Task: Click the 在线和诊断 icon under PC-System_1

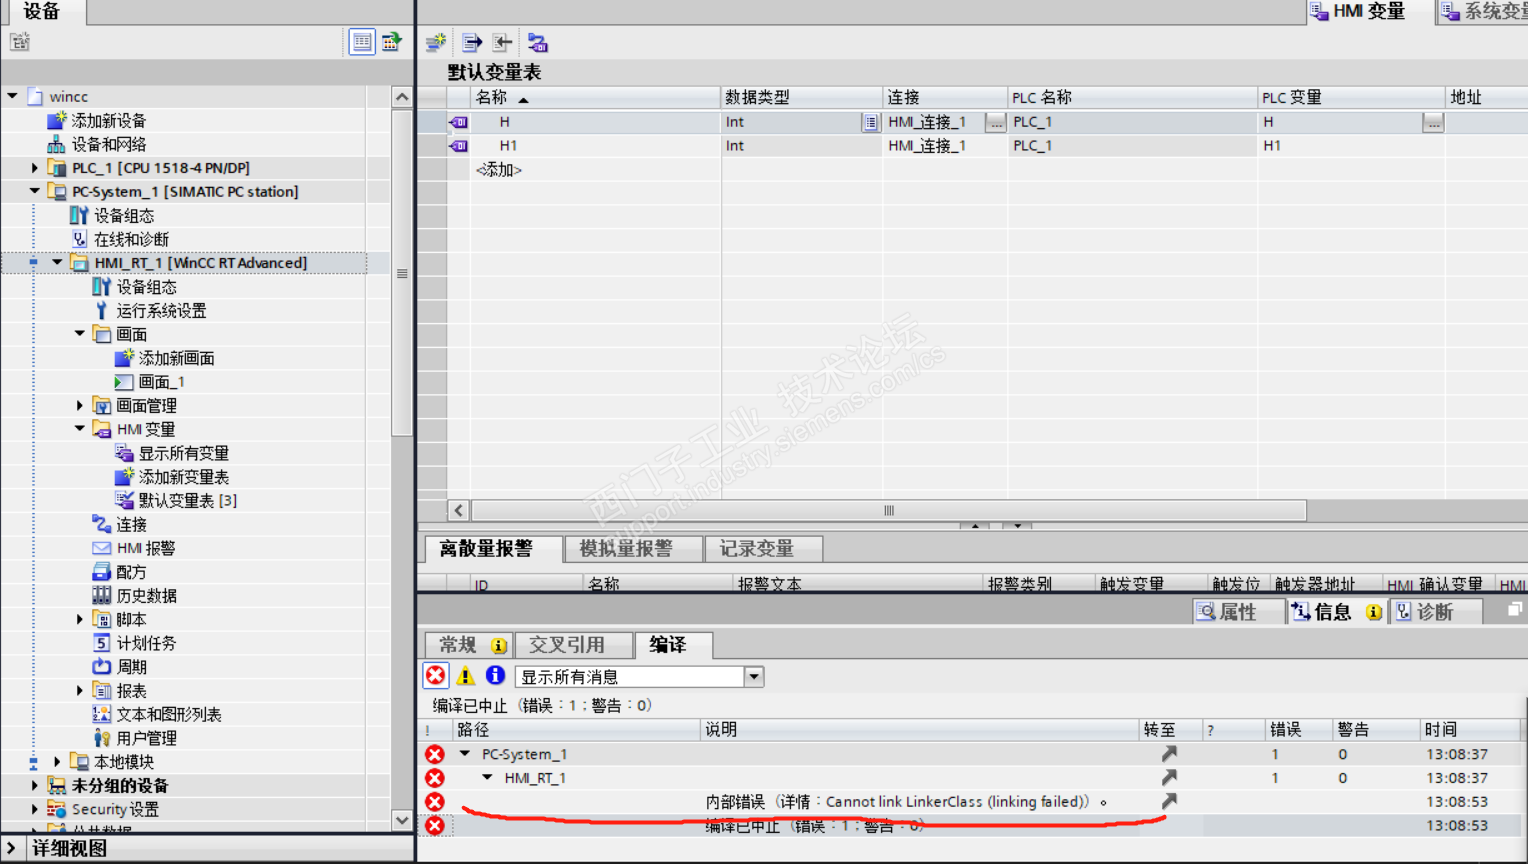Action: 79,239
